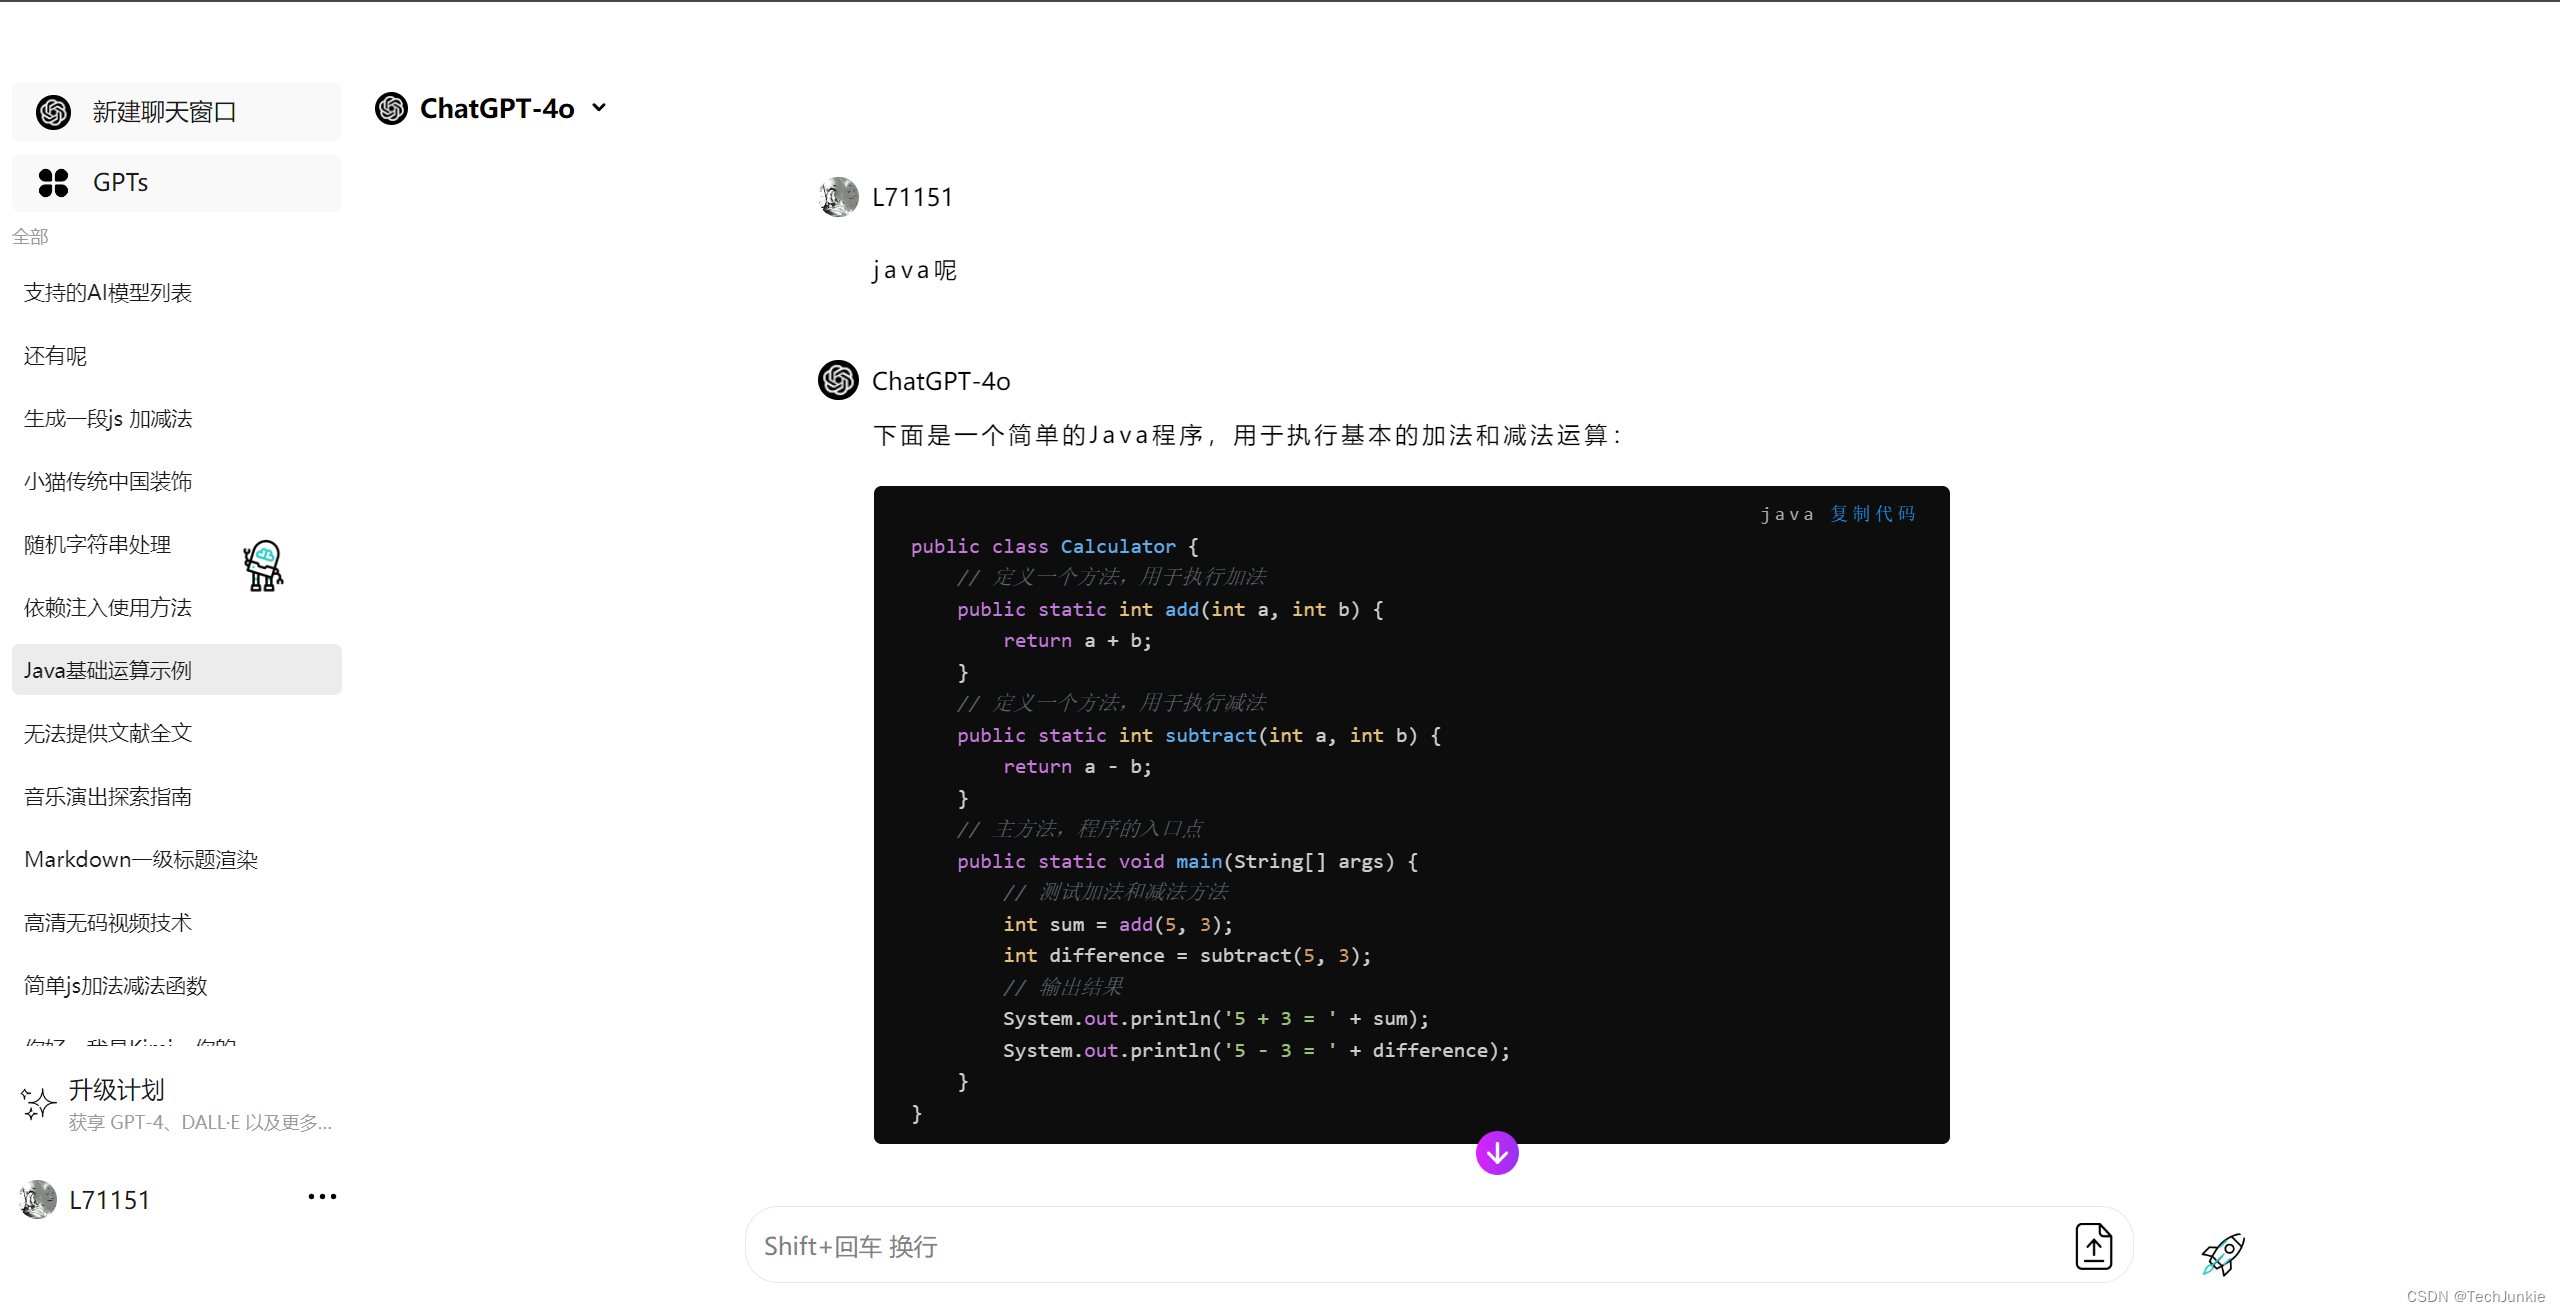
Task: Click the rocket send message icon
Action: [2223, 1254]
